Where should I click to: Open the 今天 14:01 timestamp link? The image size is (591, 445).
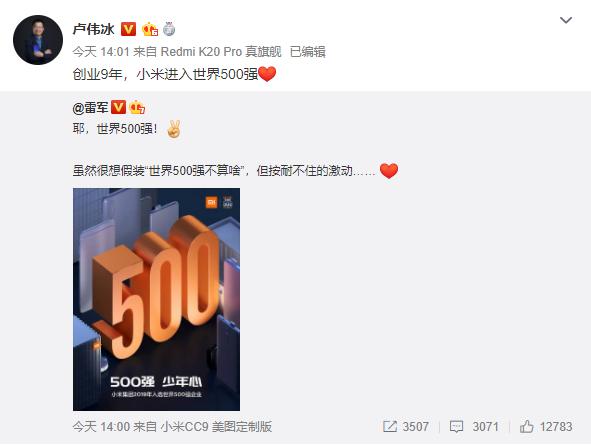[101, 52]
